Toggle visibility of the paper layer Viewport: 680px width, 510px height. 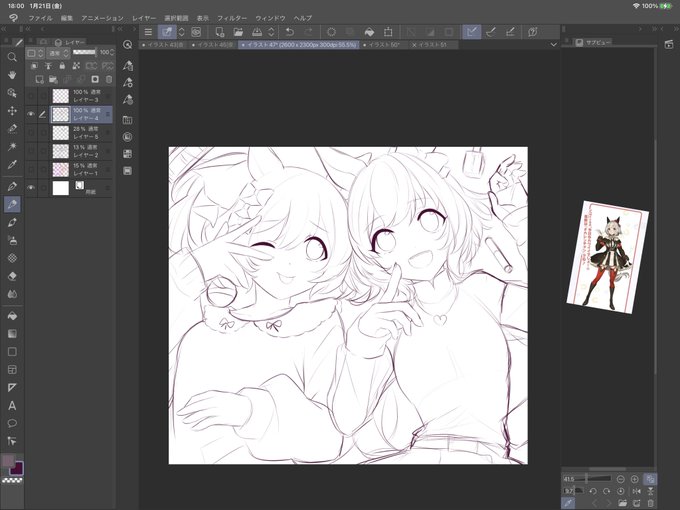click(x=31, y=188)
